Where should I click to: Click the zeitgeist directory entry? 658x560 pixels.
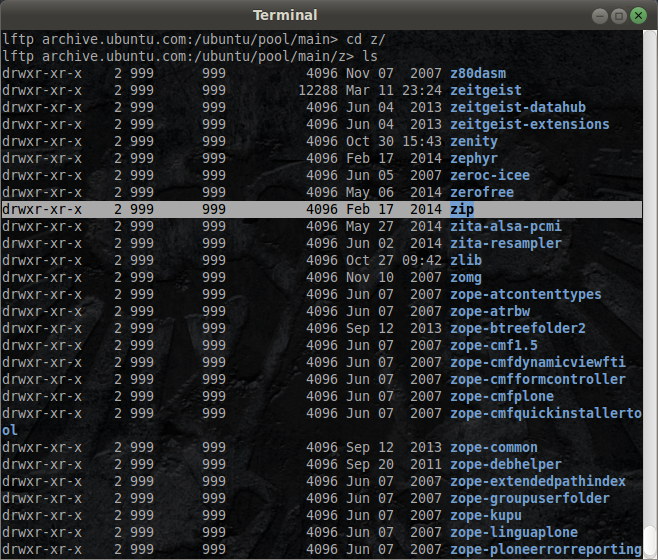(x=486, y=90)
